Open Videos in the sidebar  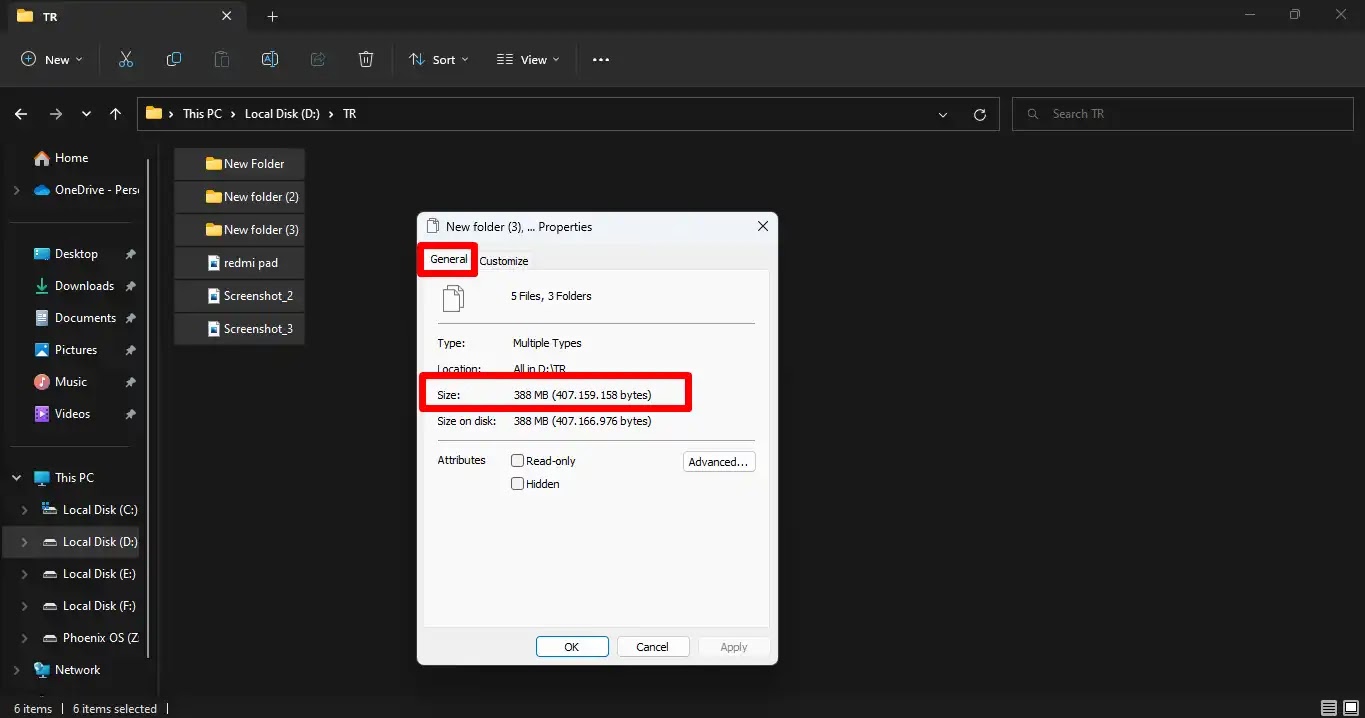coord(72,414)
